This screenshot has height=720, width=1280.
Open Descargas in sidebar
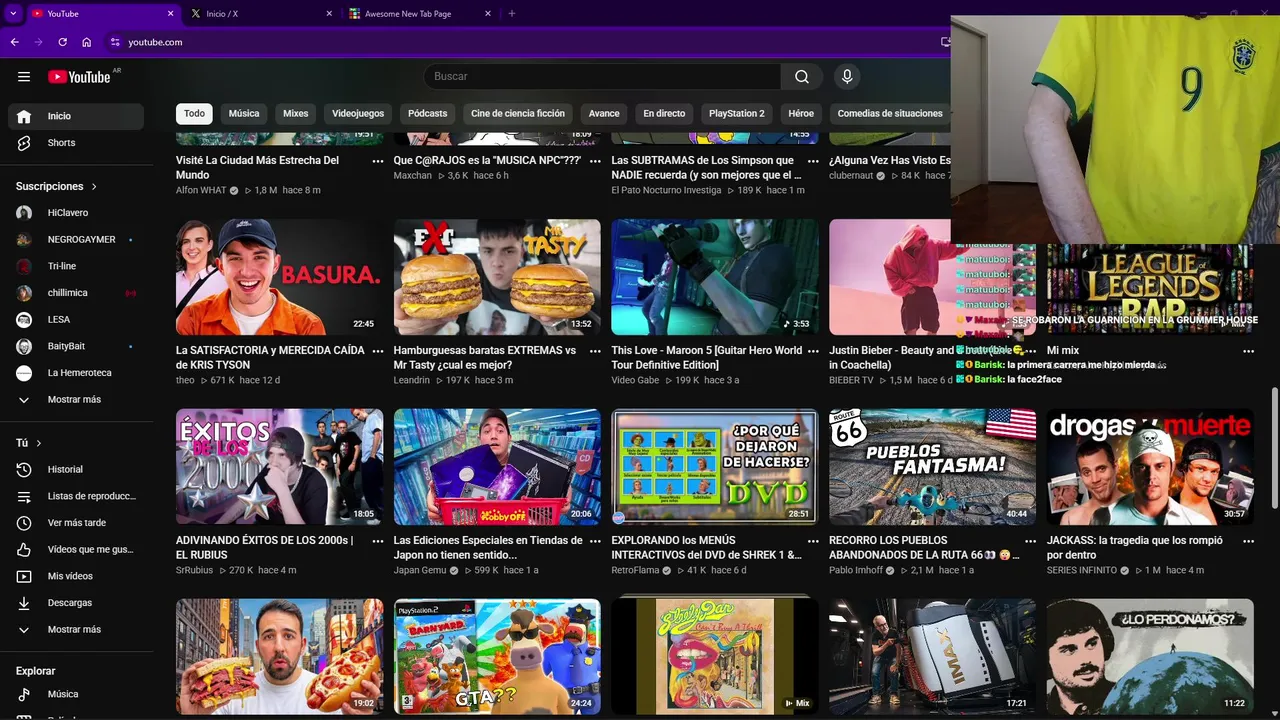(x=76, y=603)
